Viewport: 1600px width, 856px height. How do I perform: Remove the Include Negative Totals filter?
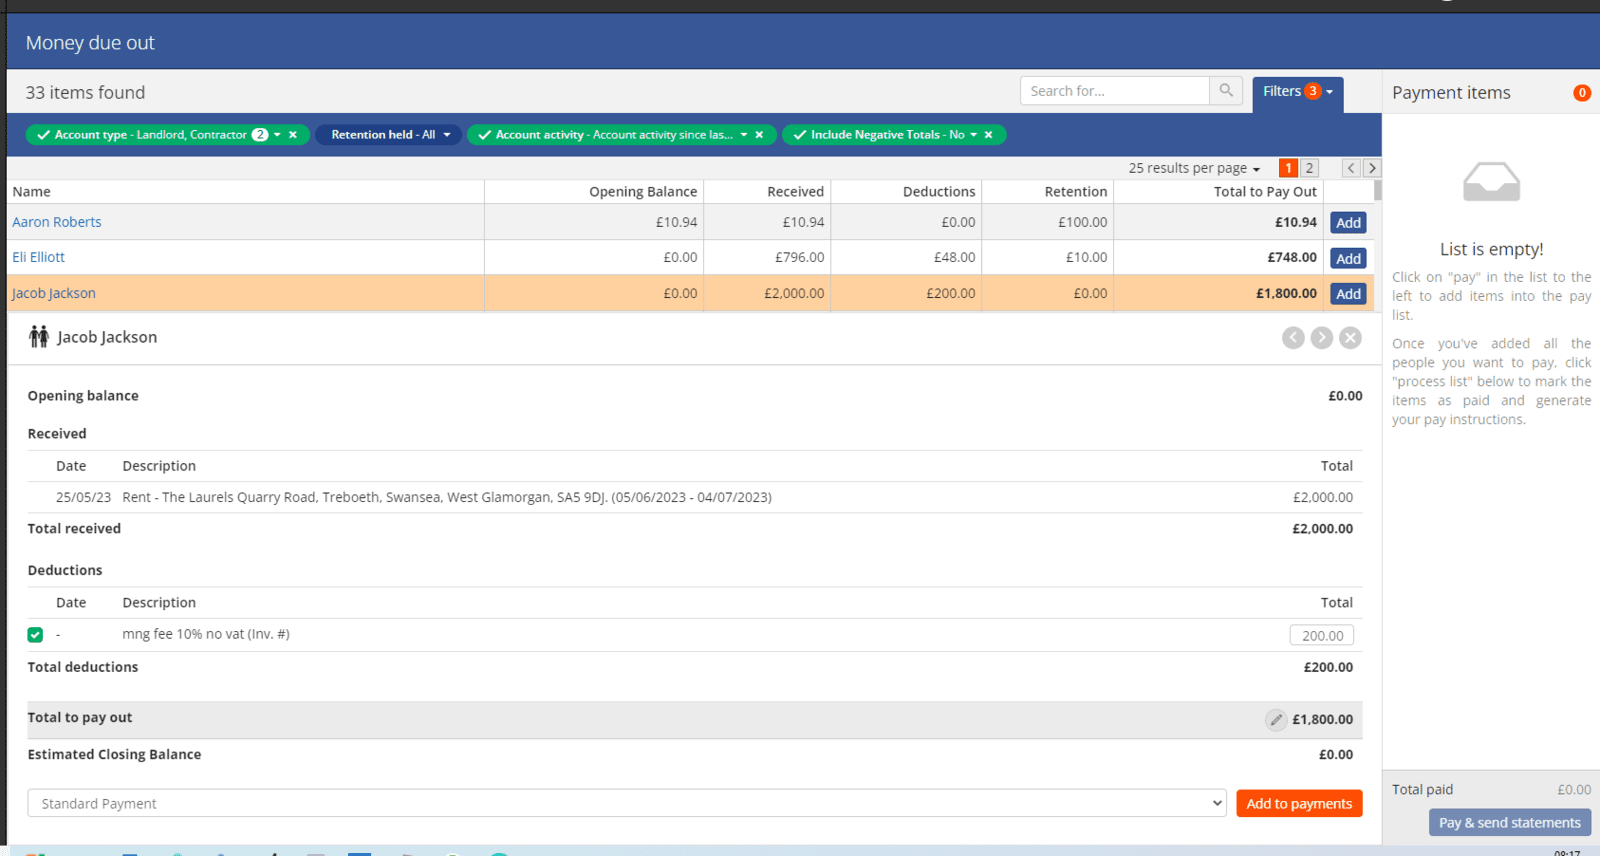[988, 135]
